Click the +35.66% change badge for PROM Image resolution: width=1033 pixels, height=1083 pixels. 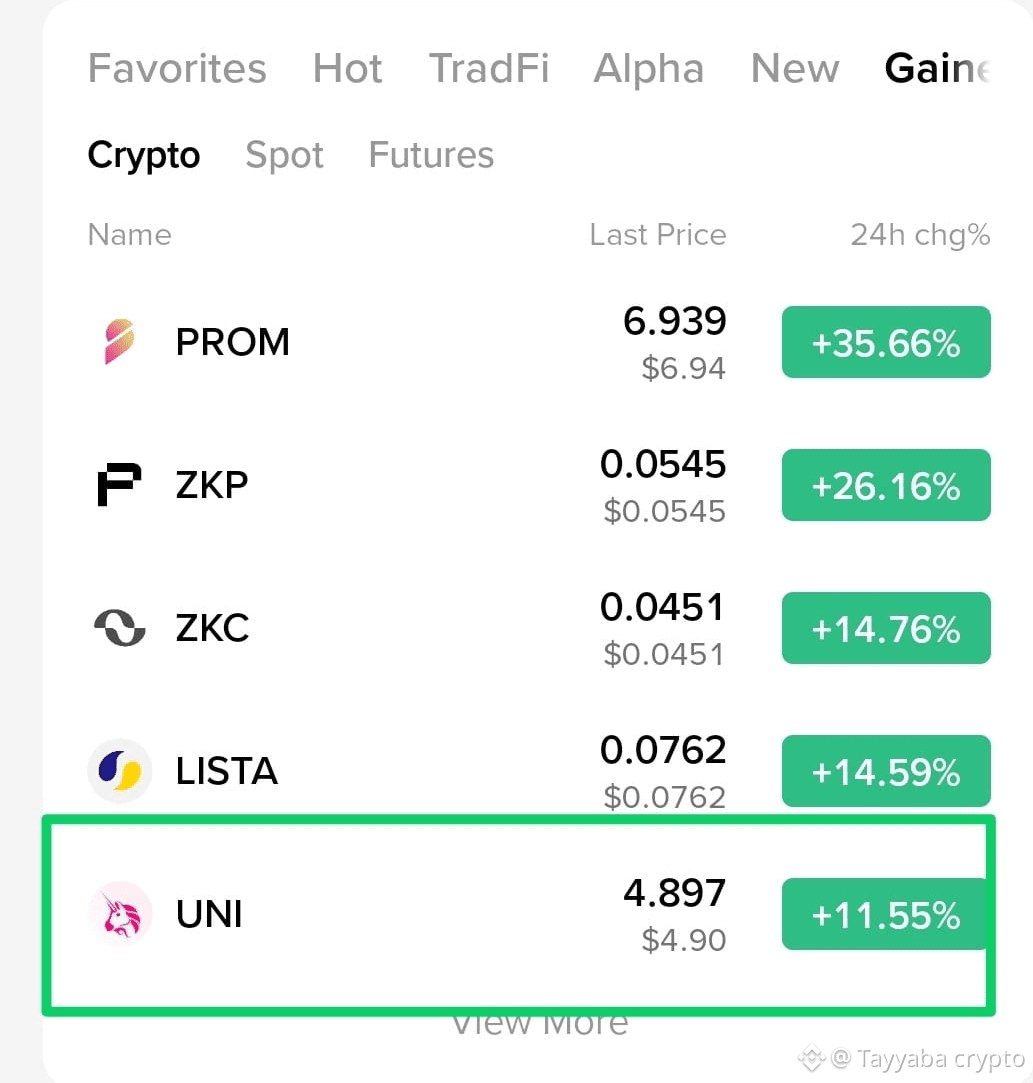tap(886, 342)
